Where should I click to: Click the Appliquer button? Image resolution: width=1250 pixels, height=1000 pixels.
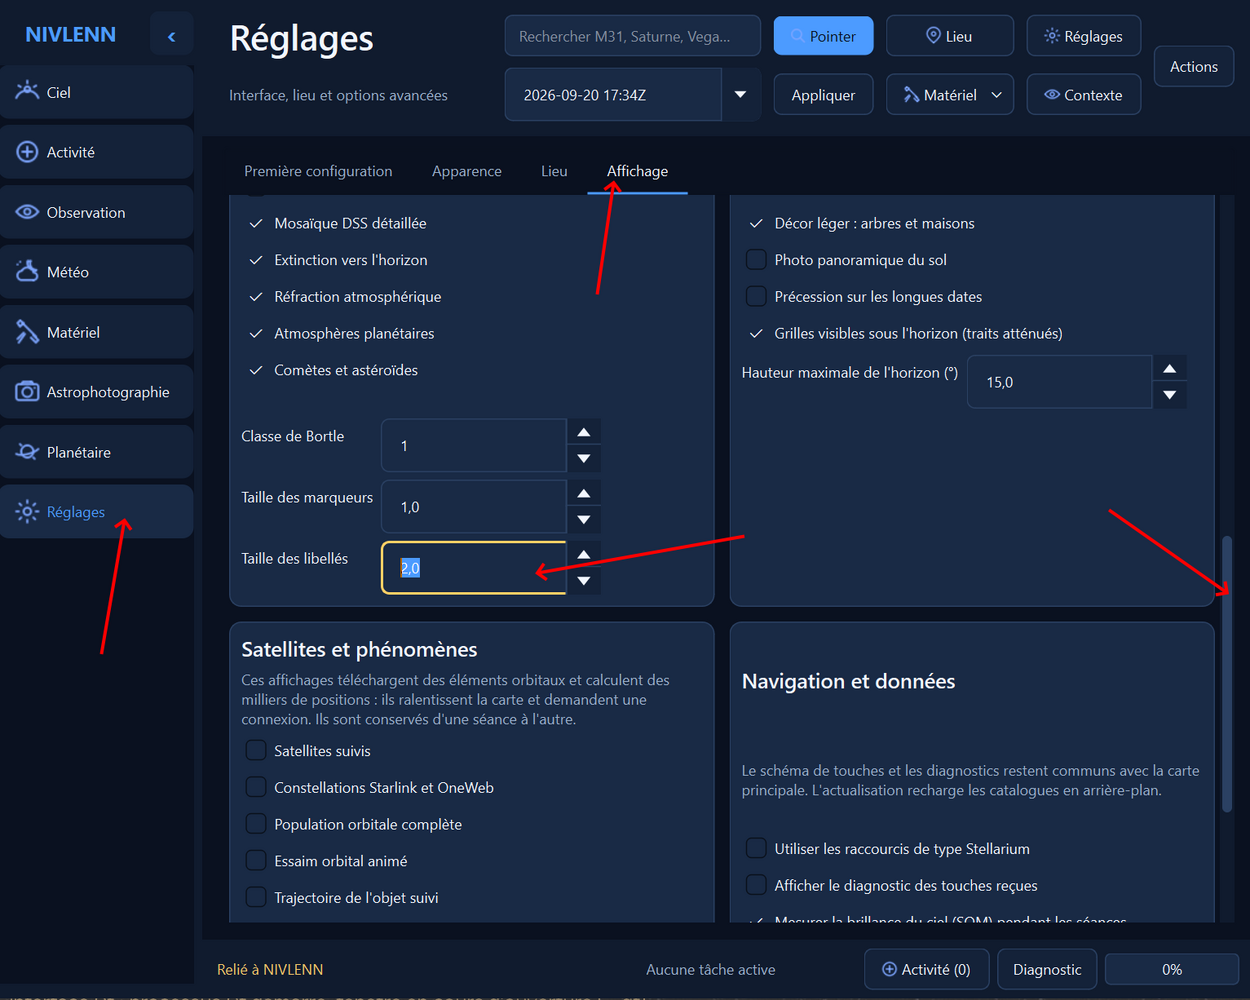click(x=823, y=95)
